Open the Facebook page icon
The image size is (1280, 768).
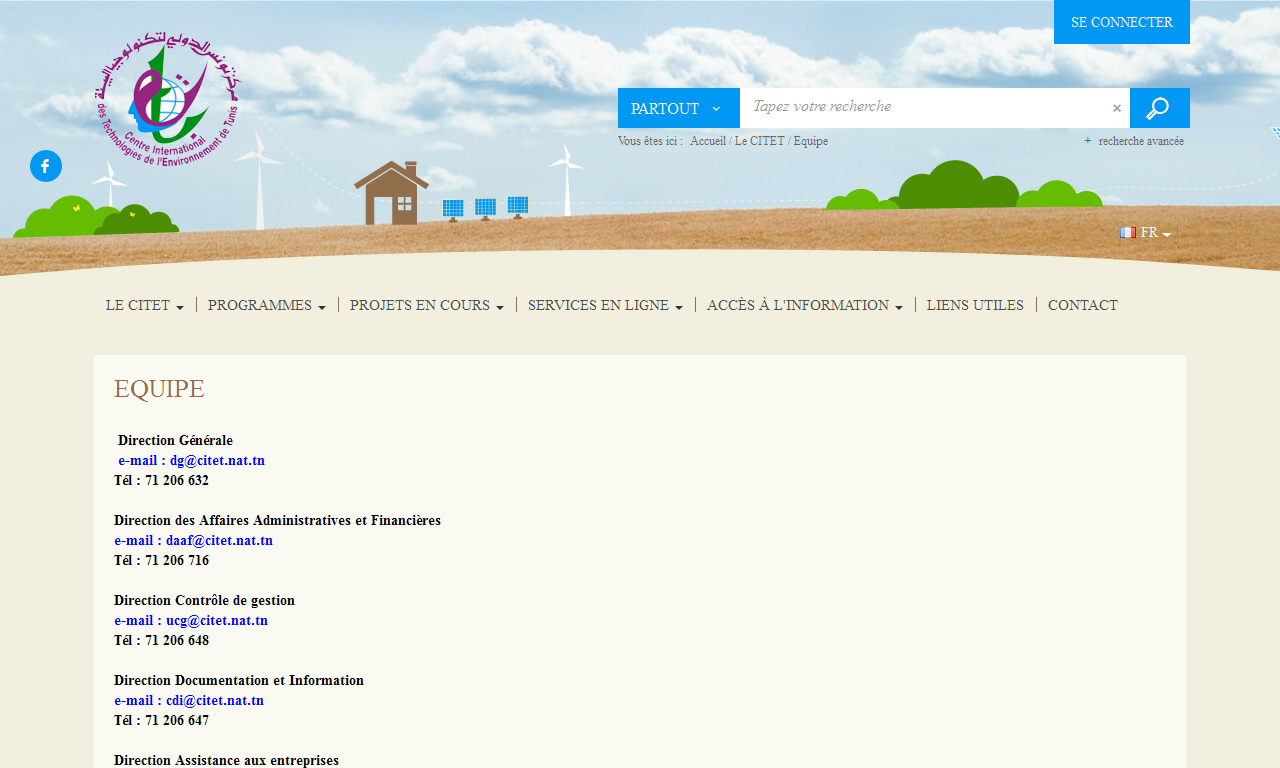pos(46,166)
